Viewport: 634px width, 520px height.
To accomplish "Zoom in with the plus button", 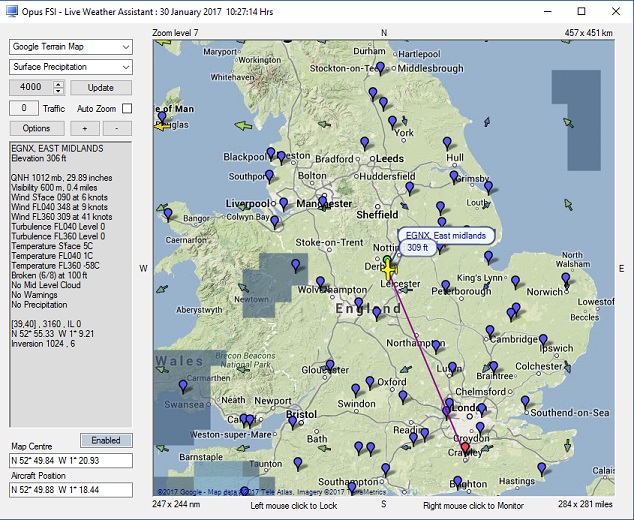I will click(x=85, y=129).
